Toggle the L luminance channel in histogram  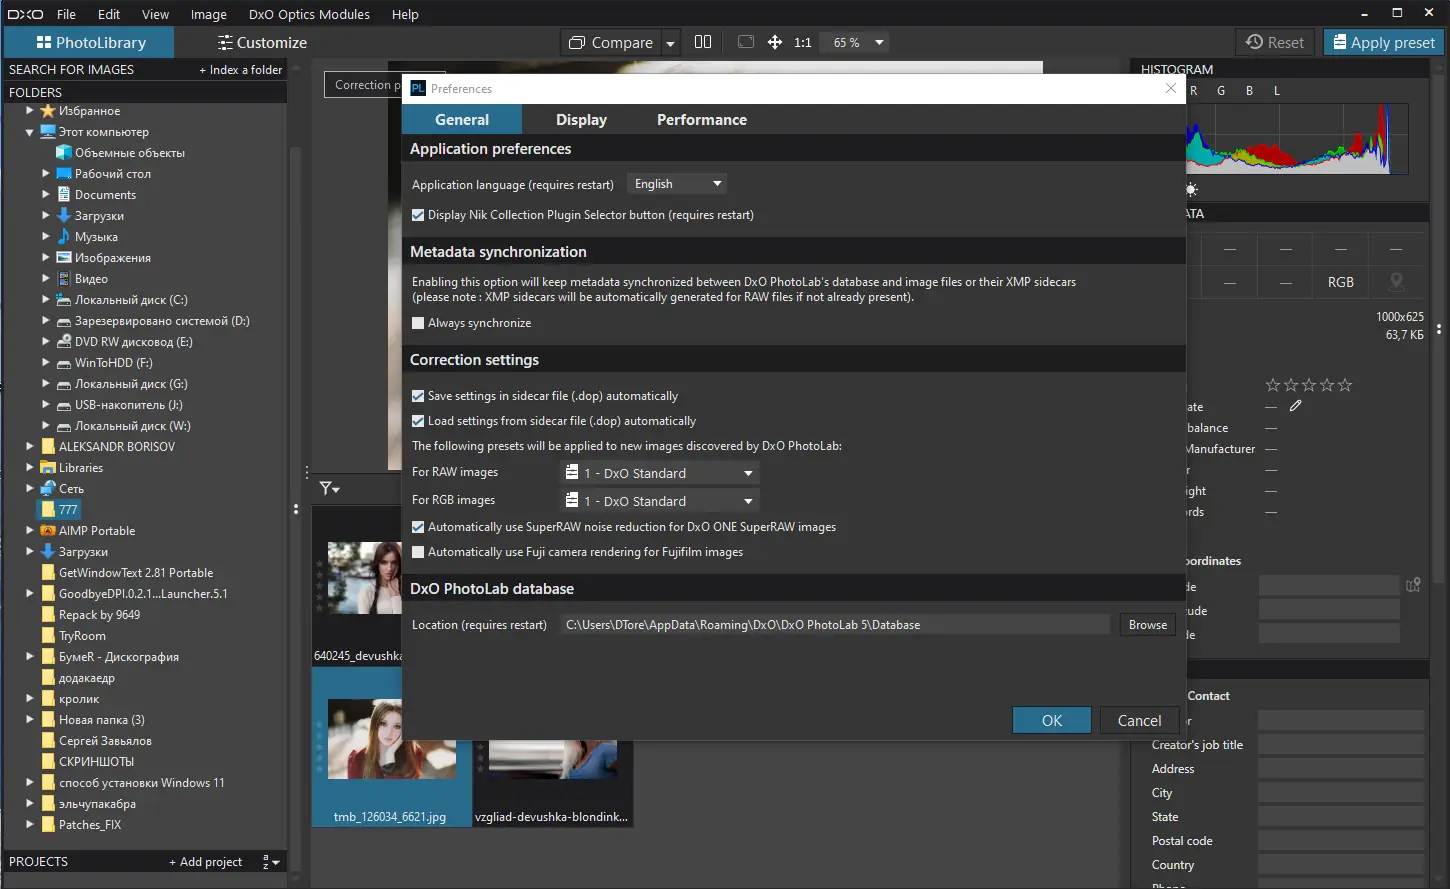(x=1277, y=91)
